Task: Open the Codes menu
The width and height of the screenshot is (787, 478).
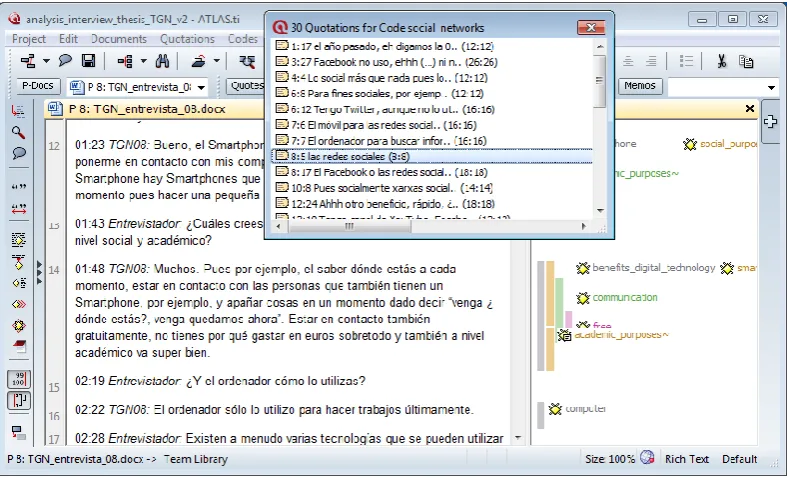Action: click(242, 39)
